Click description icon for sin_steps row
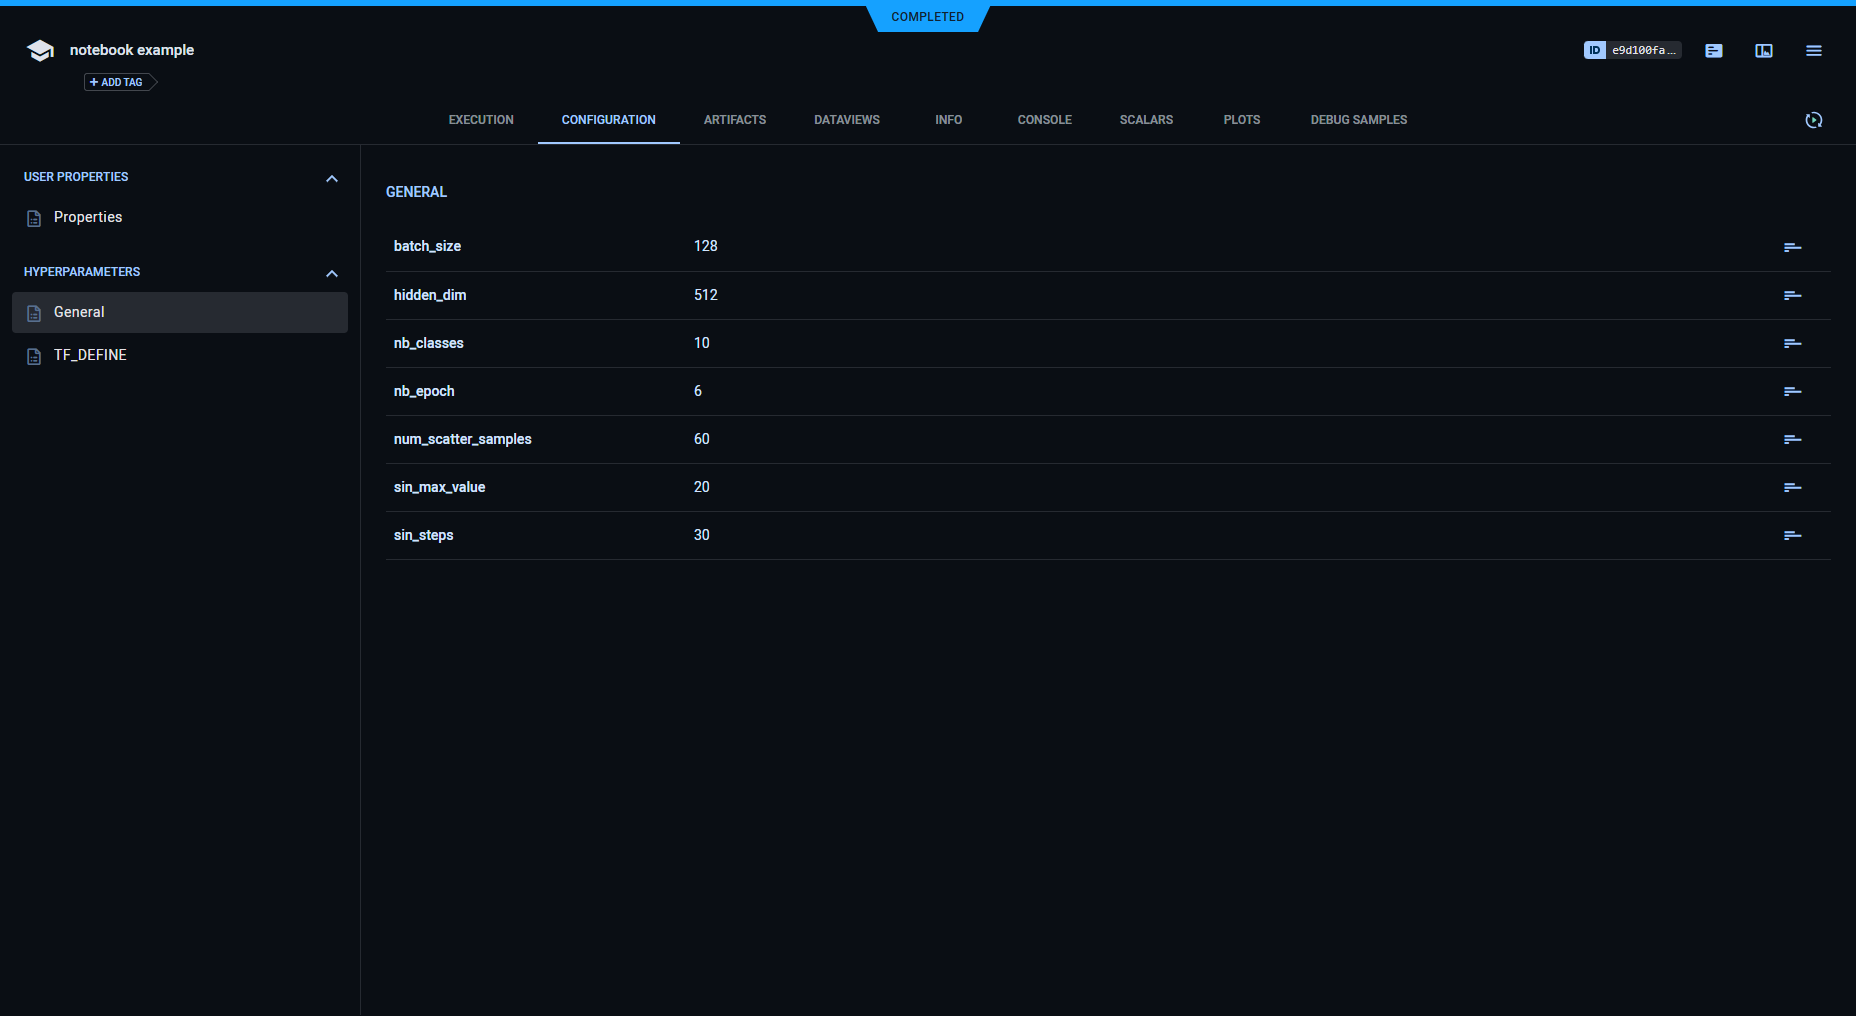The width and height of the screenshot is (1856, 1016). tap(1792, 535)
